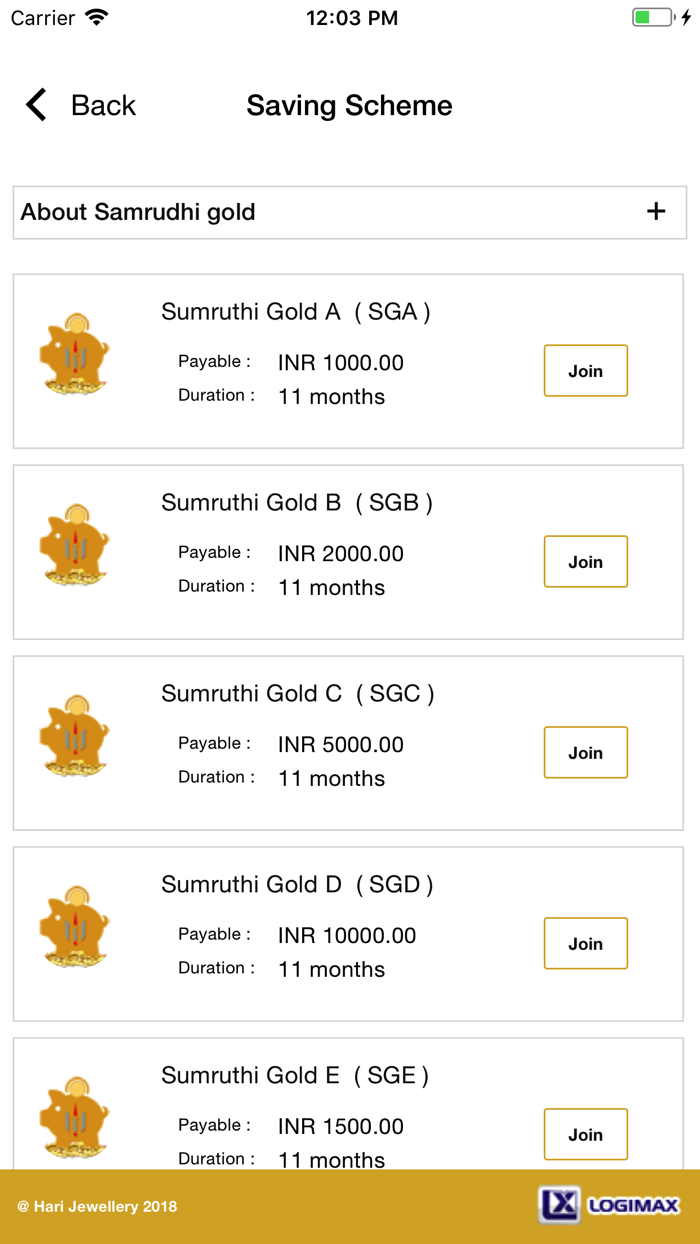Select the Sumruthi Gold D (SGD) title
700x1244 pixels.
(x=297, y=885)
